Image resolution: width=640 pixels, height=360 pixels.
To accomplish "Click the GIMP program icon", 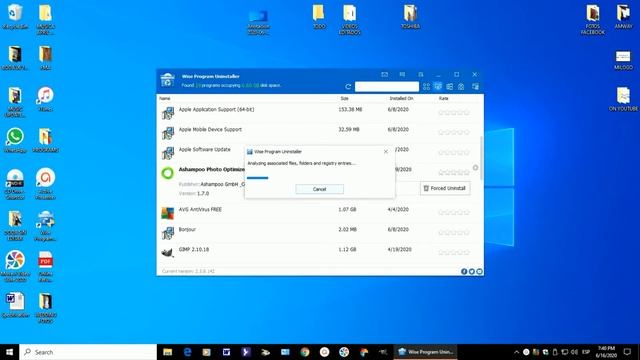I will (167, 253).
